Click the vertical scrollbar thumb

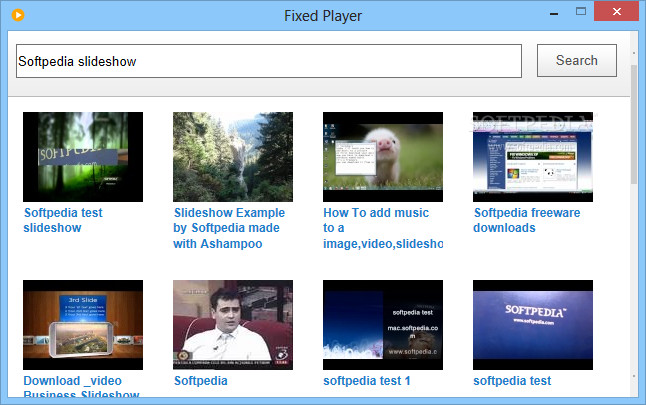coord(634,124)
